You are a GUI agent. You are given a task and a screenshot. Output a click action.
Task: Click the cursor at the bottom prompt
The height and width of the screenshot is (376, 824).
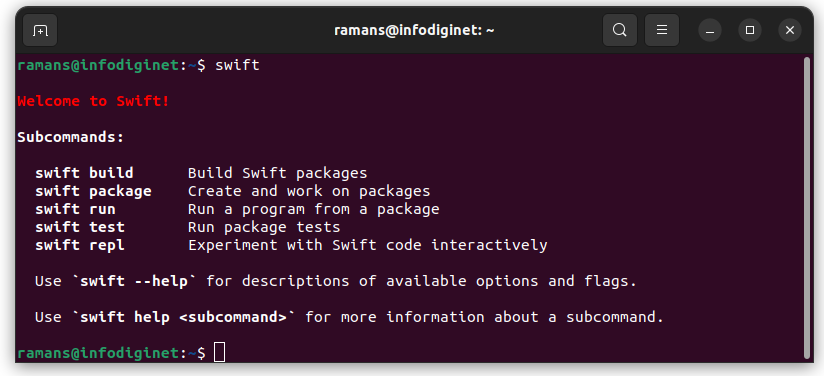220,352
